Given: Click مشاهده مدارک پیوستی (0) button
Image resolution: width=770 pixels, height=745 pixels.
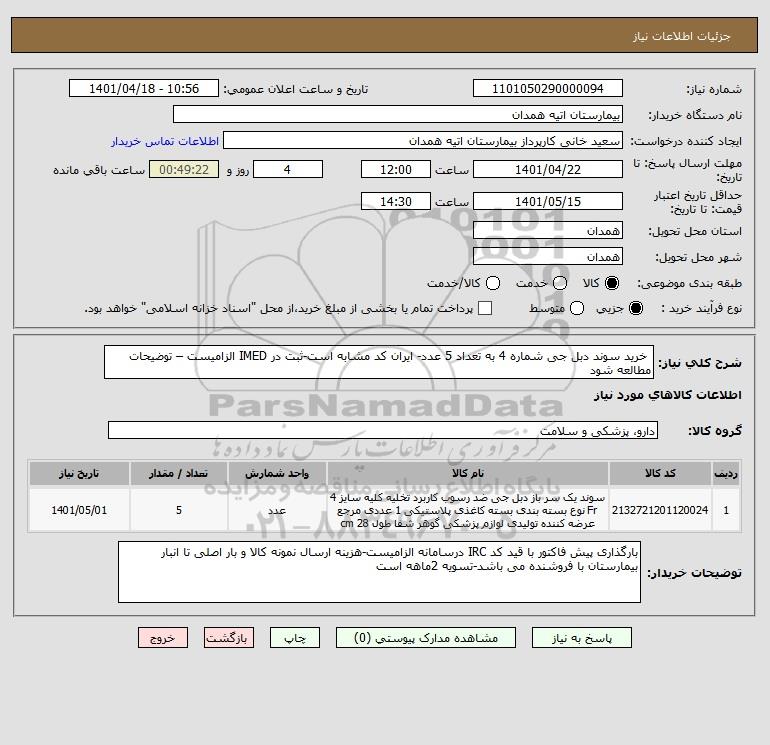Looking at the screenshot, I should click(426, 638).
